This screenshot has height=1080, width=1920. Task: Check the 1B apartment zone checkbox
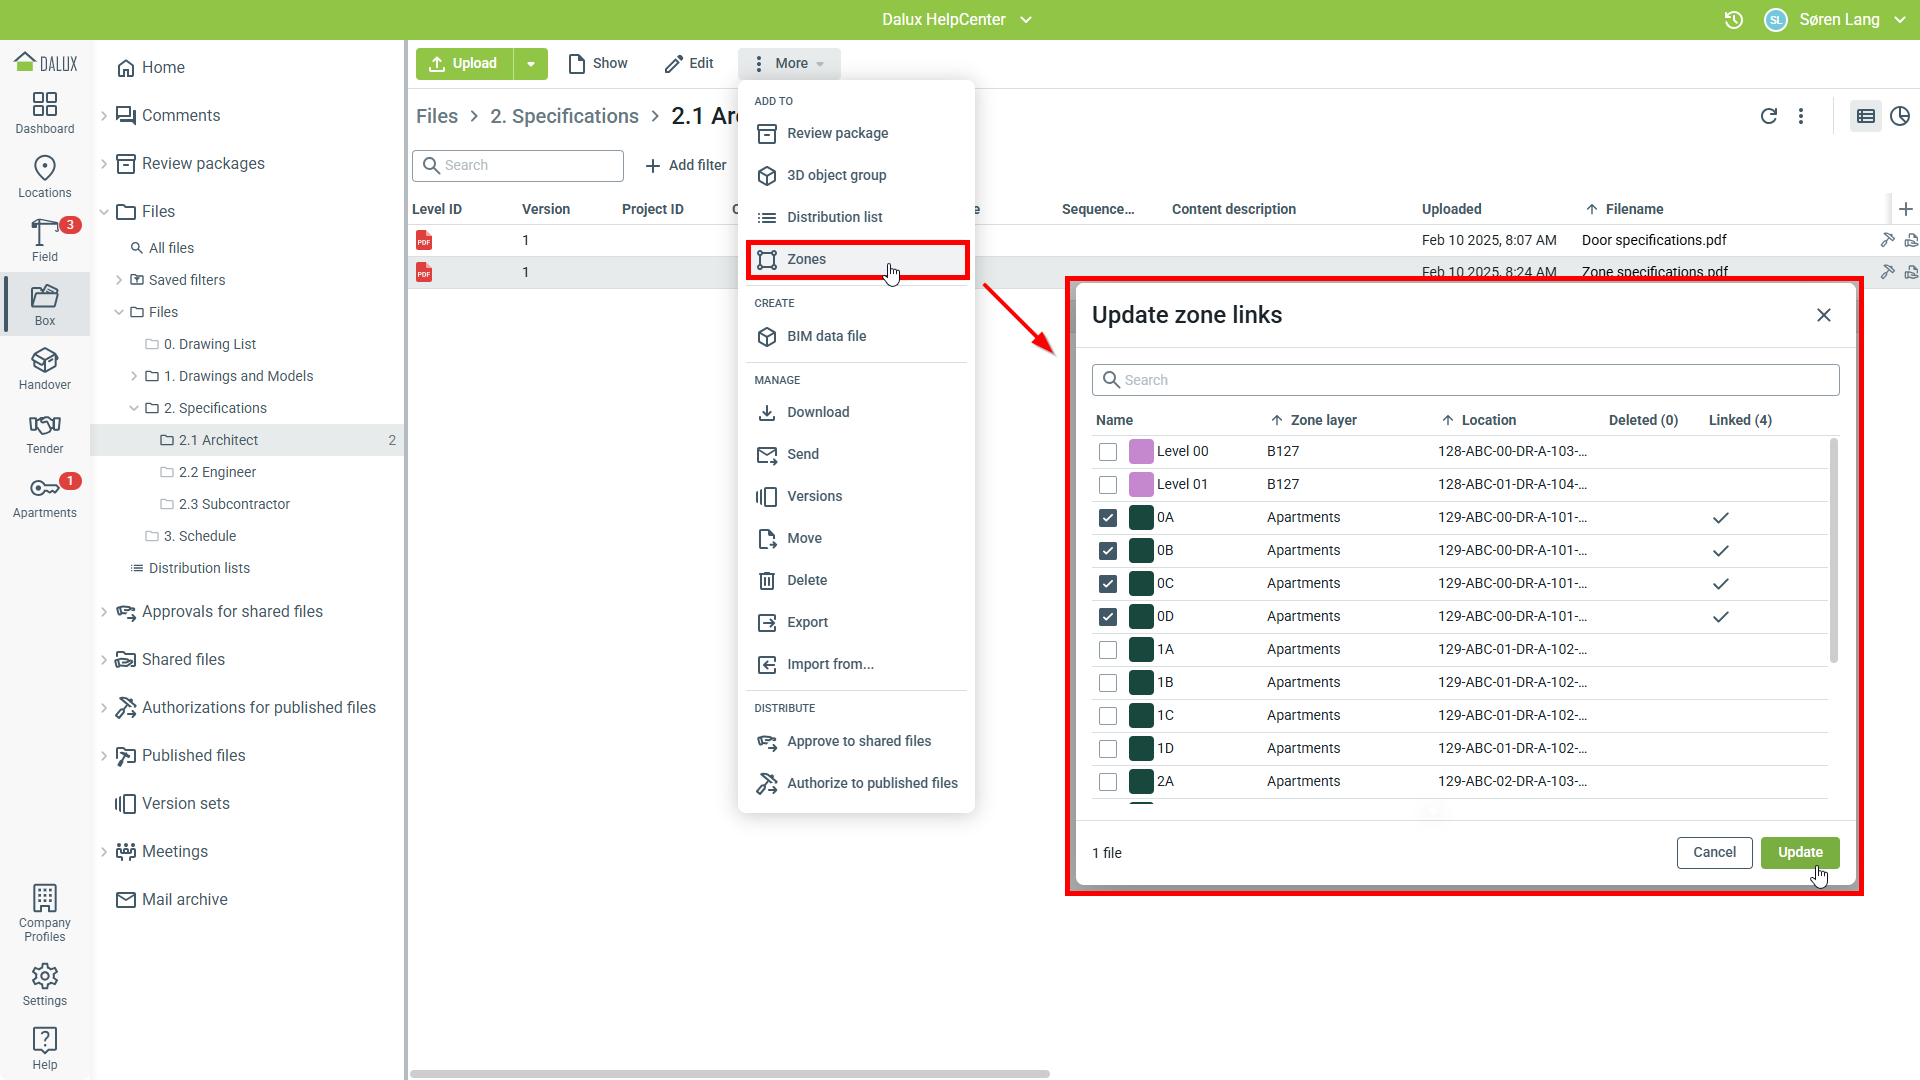[1107, 683]
